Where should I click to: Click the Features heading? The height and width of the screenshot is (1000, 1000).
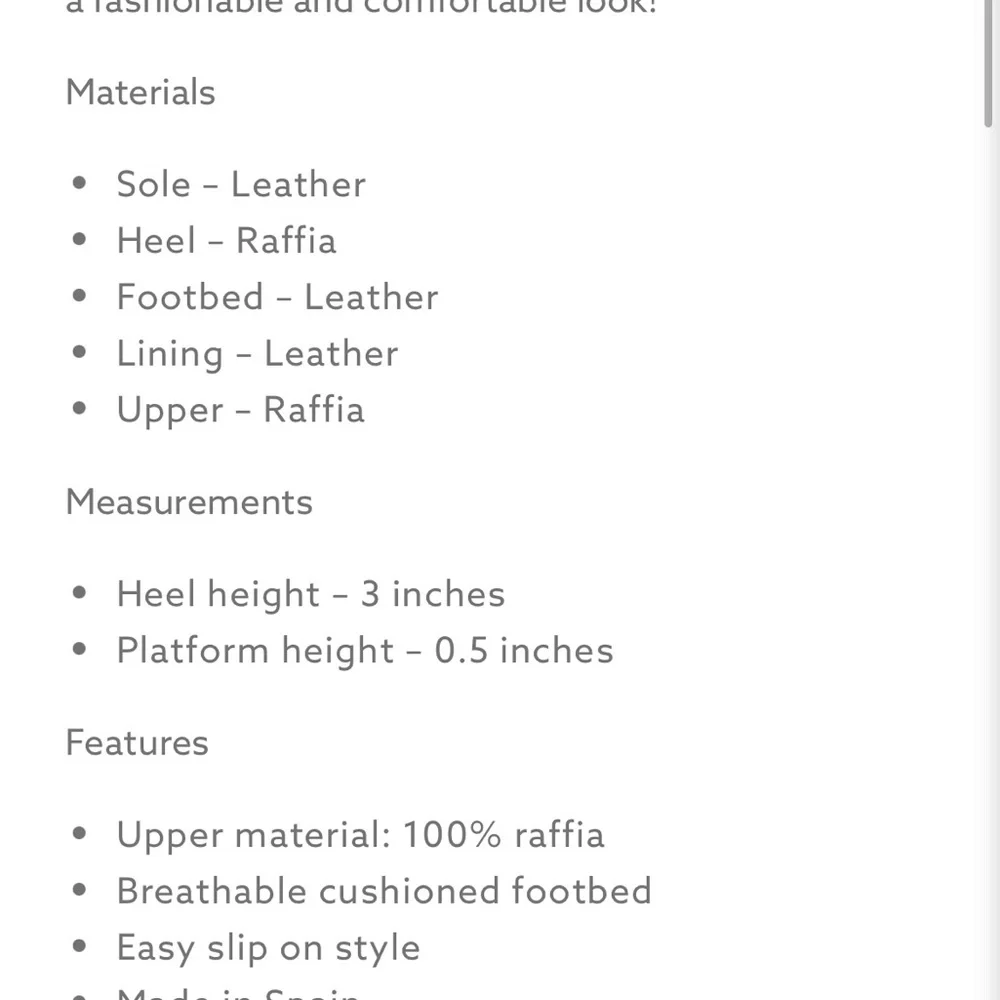coord(137,742)
